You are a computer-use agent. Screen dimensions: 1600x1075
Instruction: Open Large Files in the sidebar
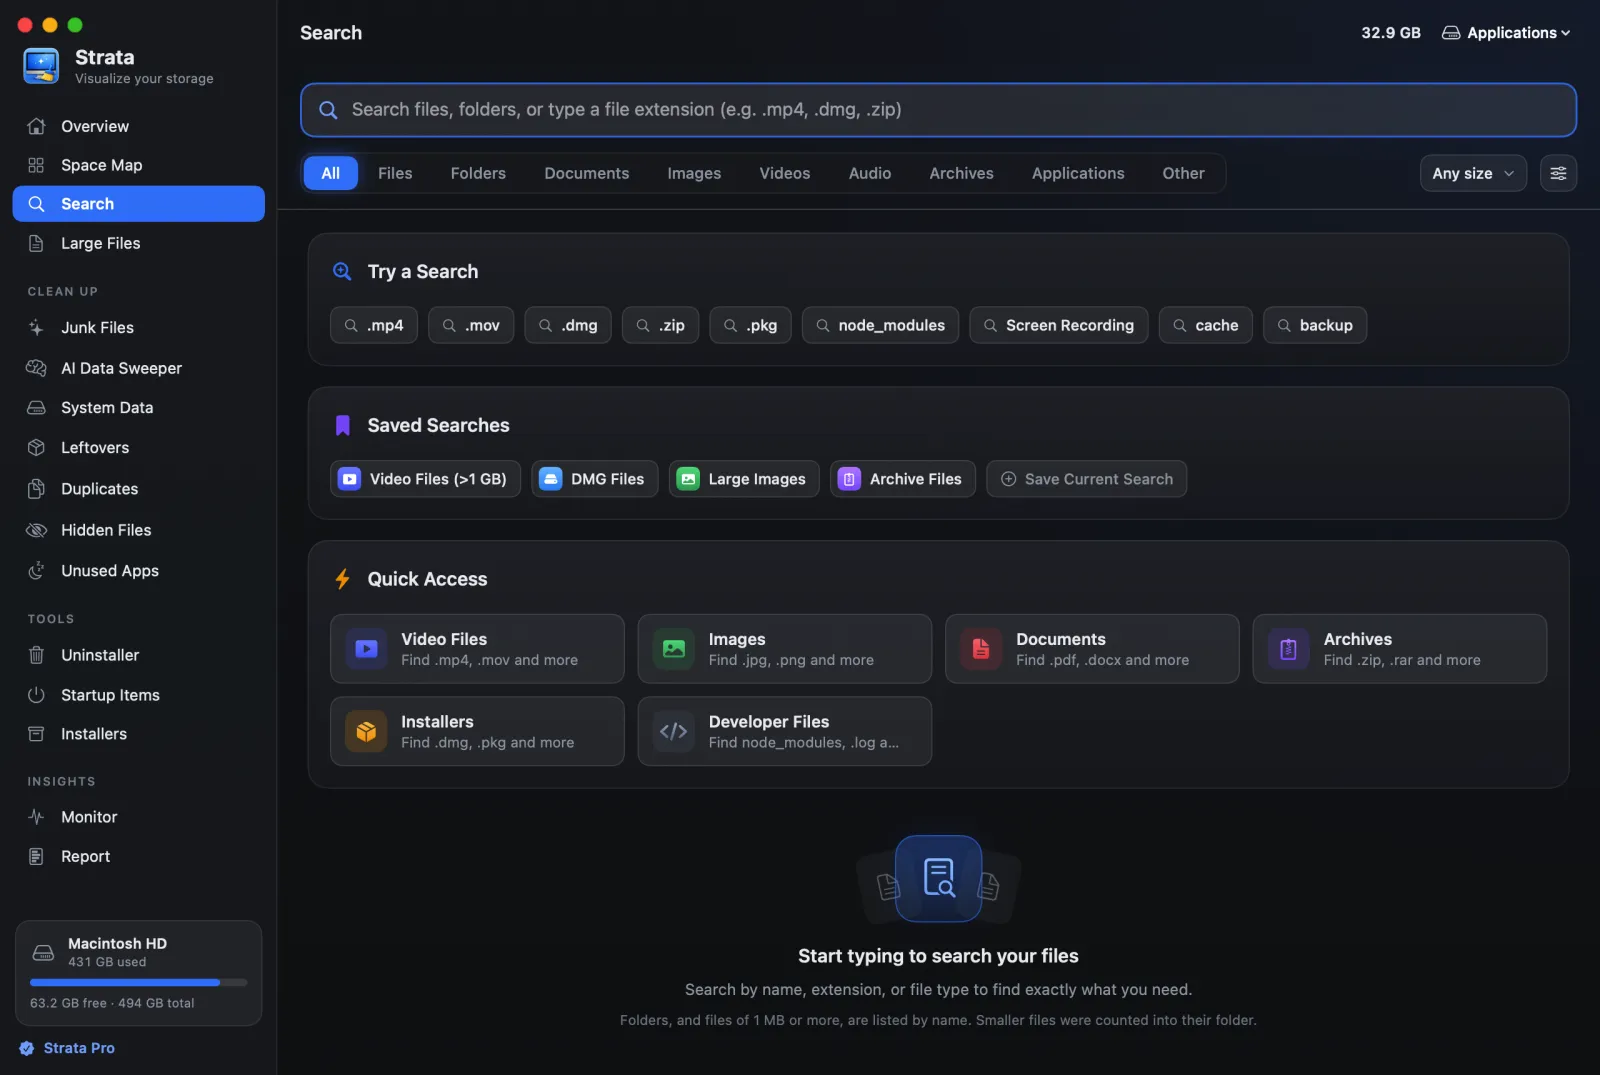pyautogui.click(x=138, y=243)
